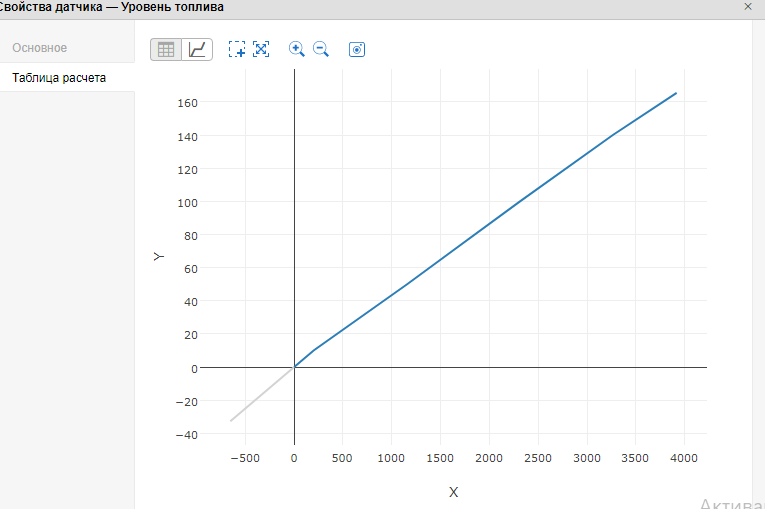The width and height of the screenshot is (765, 509).
Task: Click the -500 tick on X axis
Action: pos(244,458)
